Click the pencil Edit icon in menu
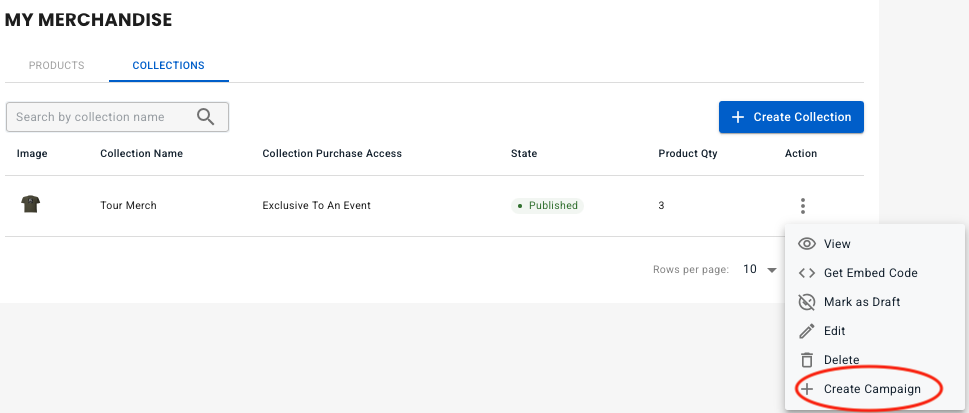Screen dimensions: 969x413 pyautogui.click(x=806, y=331)
